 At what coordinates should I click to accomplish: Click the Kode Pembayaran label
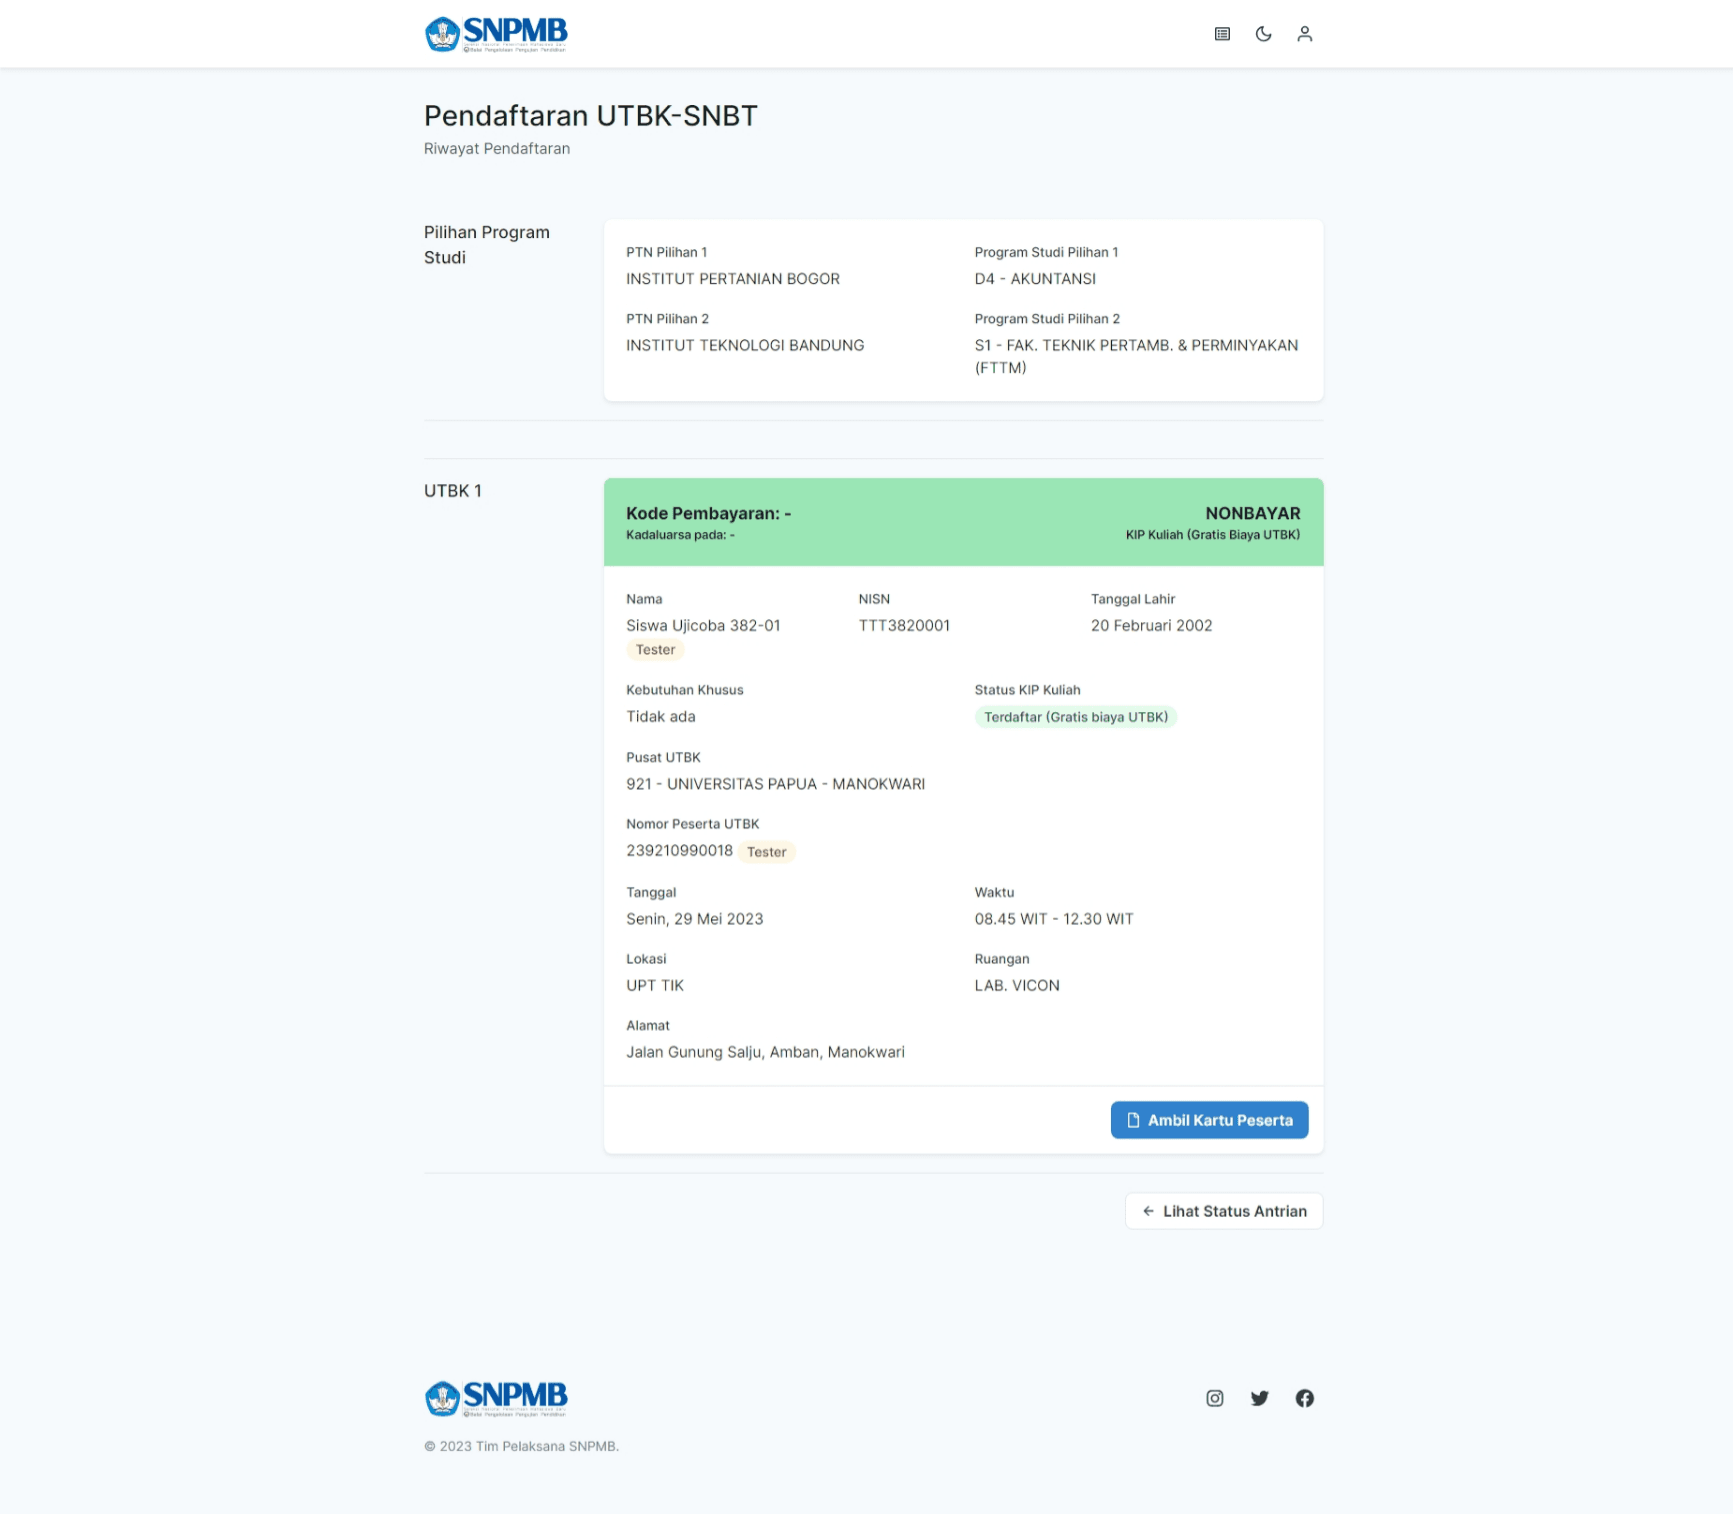[x=708, y=513]
